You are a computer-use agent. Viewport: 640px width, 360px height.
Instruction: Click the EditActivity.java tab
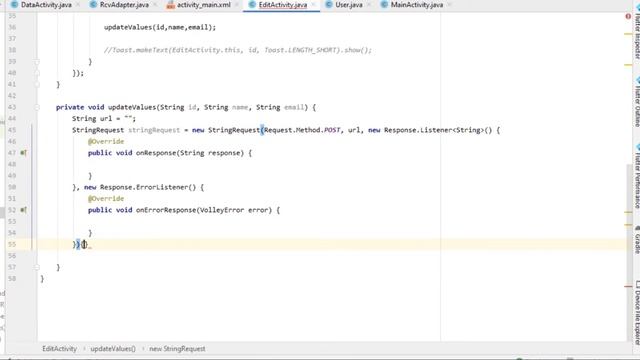(282, 5)
